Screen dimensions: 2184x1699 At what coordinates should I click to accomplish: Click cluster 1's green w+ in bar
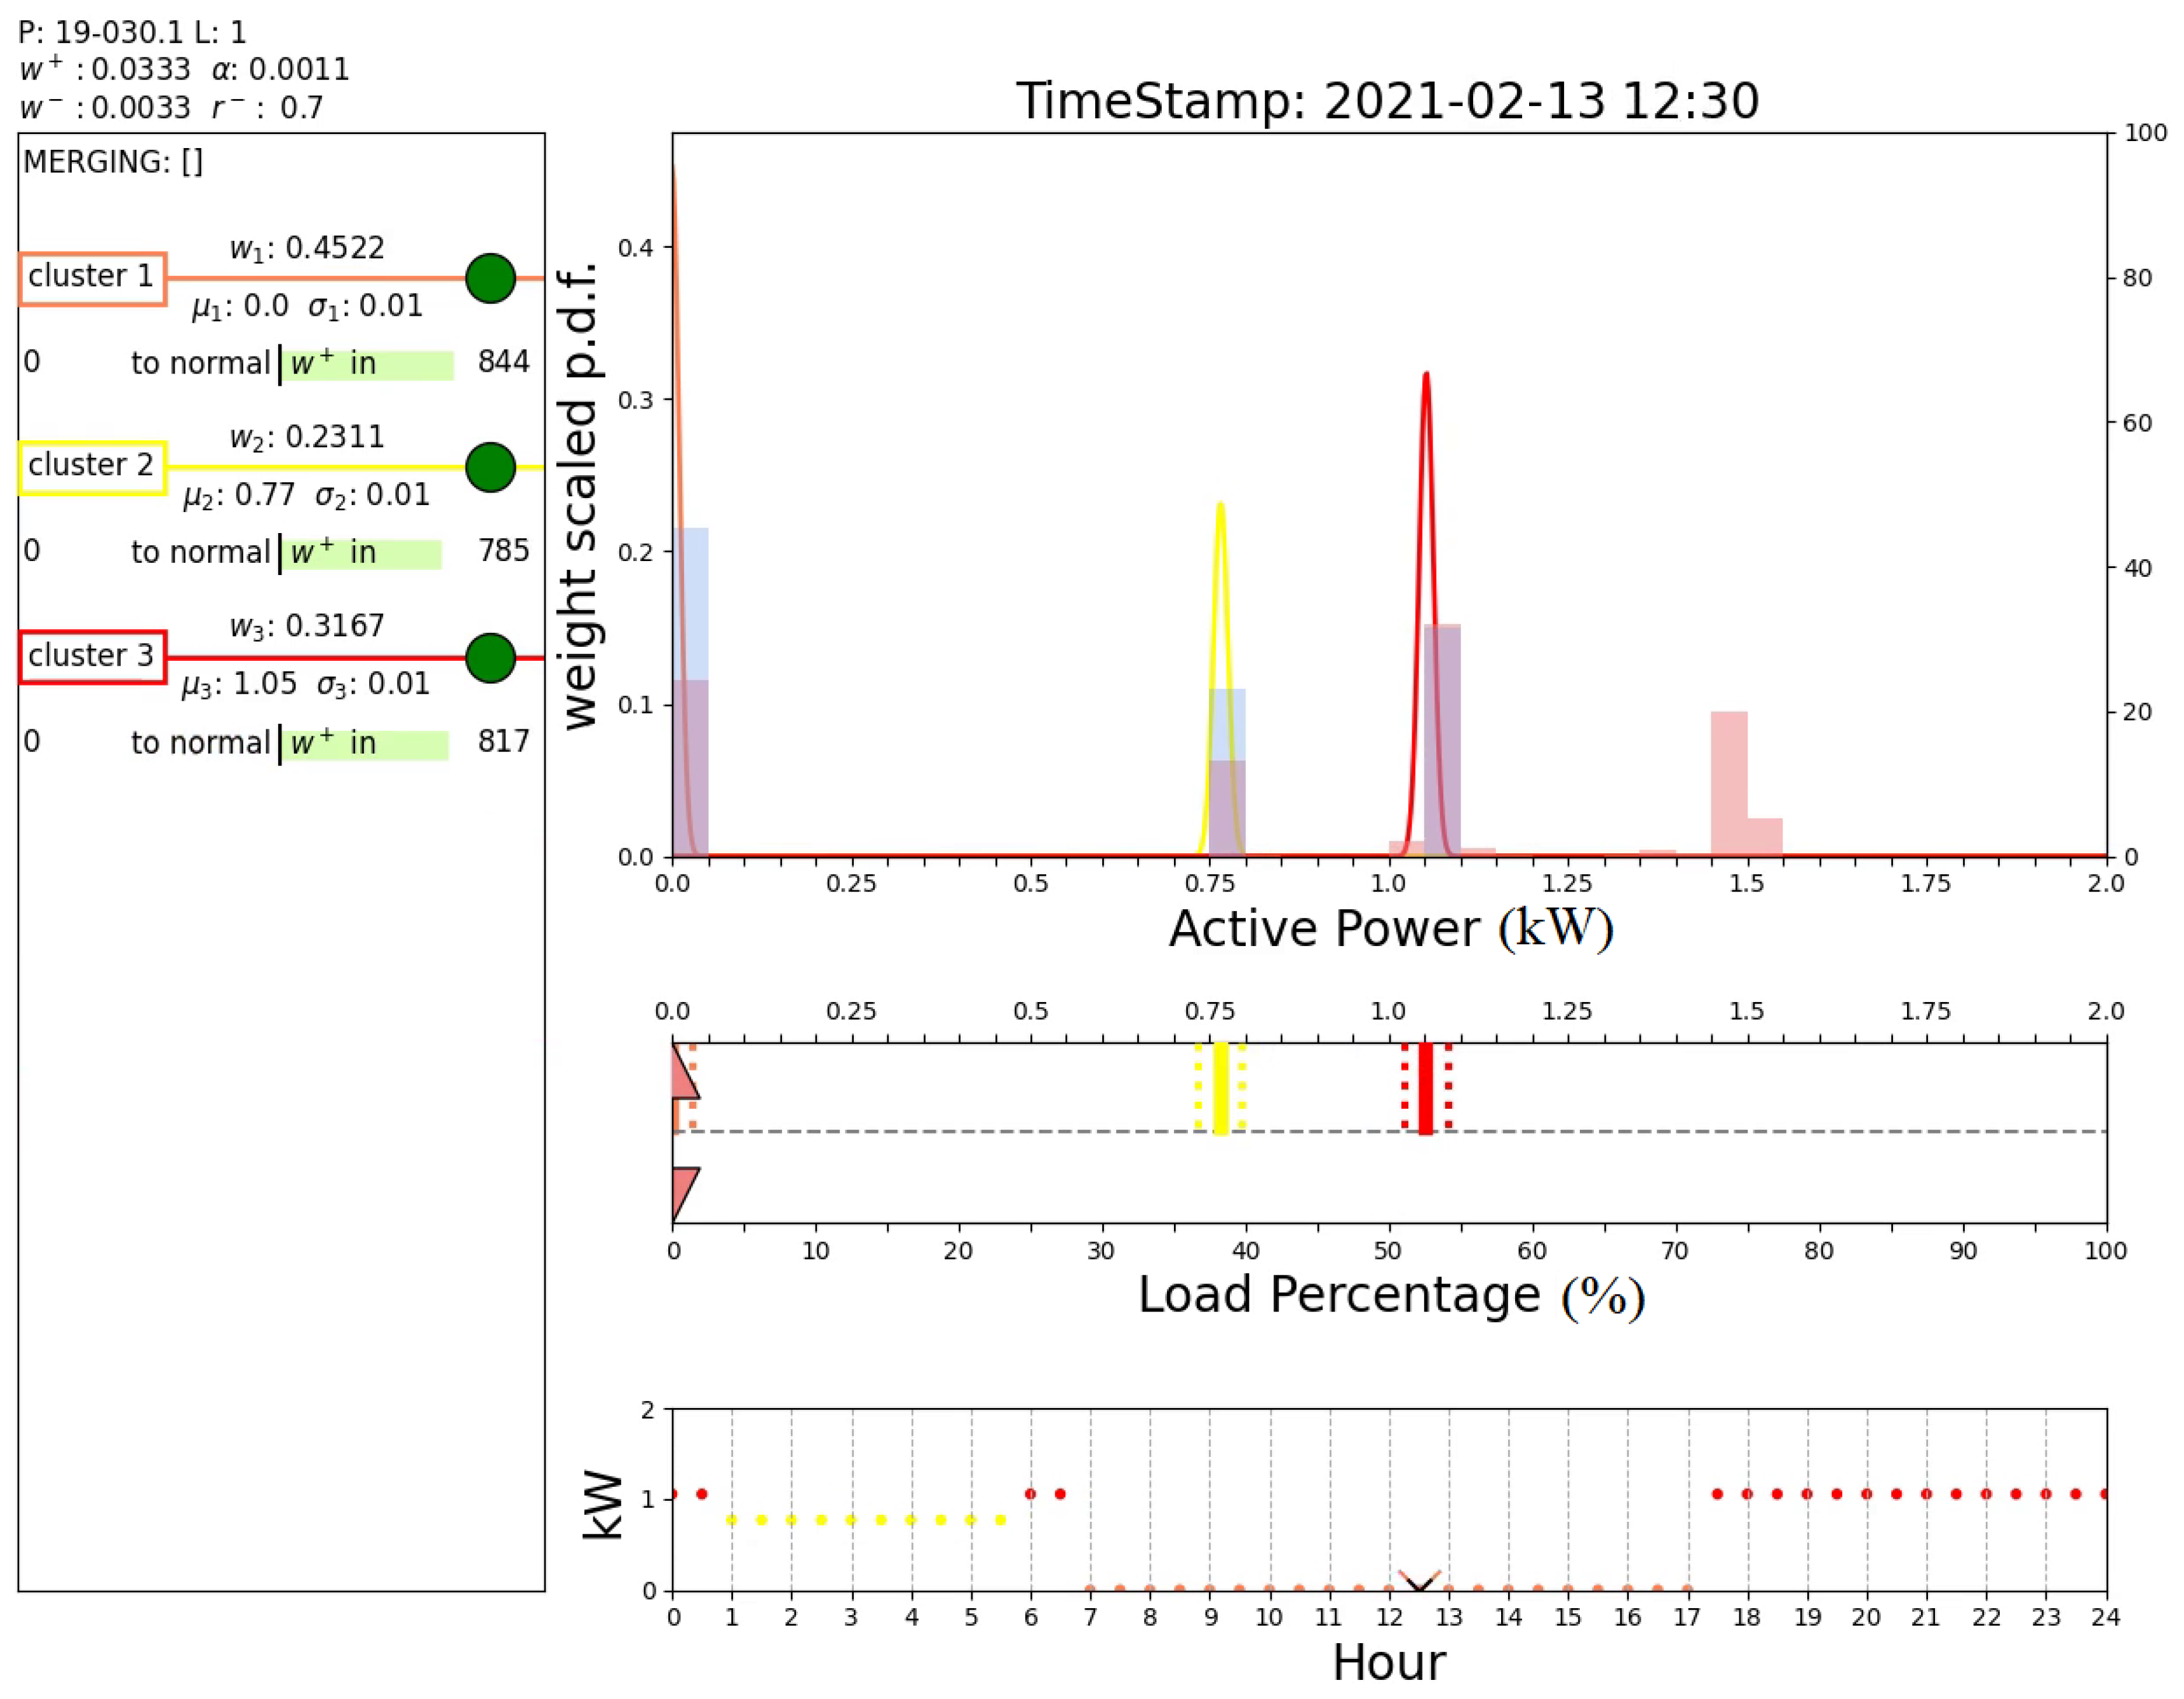pyautogui.click(x=367, y=364)
